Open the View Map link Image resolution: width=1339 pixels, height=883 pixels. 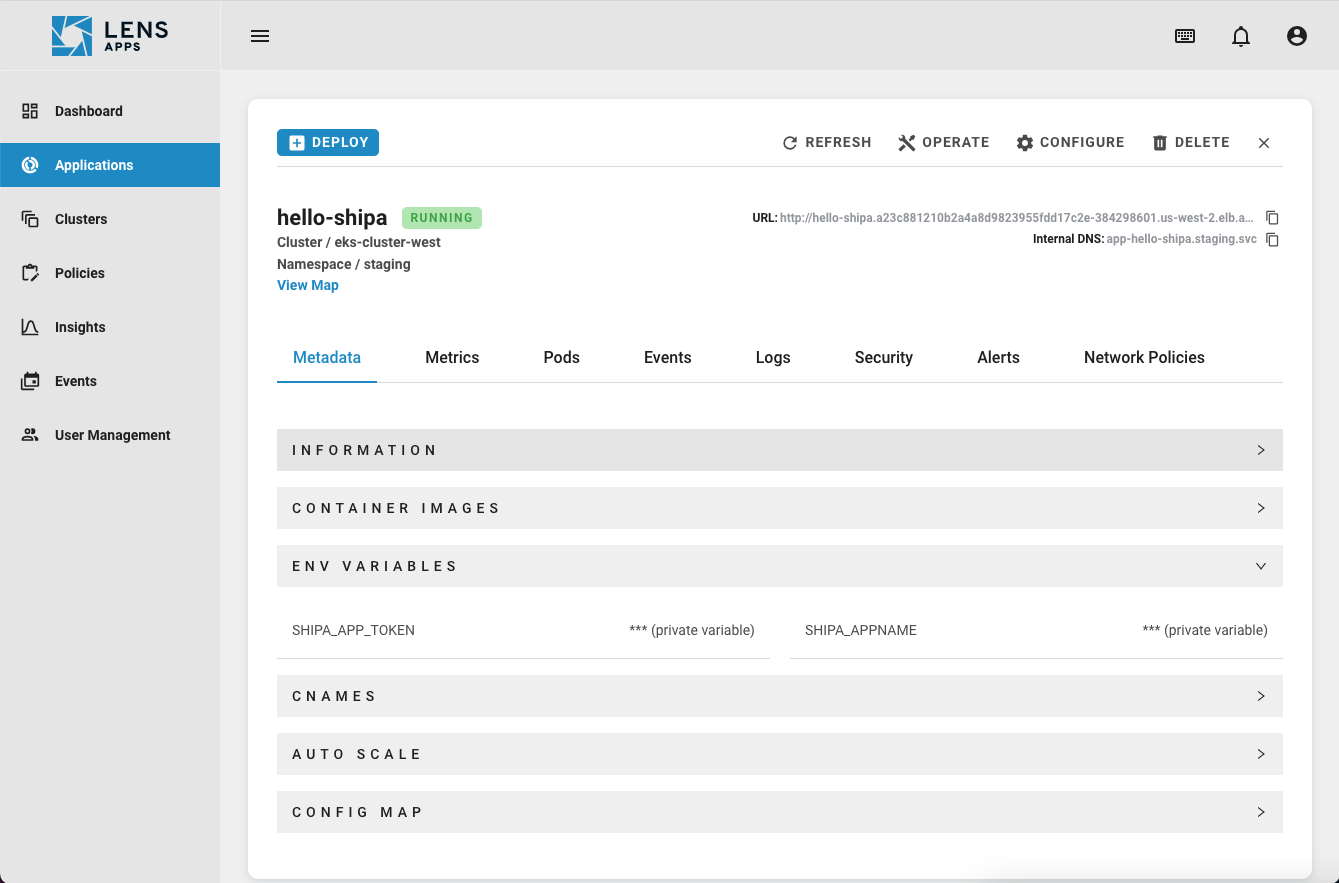pyautogui.click(x=308, y=285)
